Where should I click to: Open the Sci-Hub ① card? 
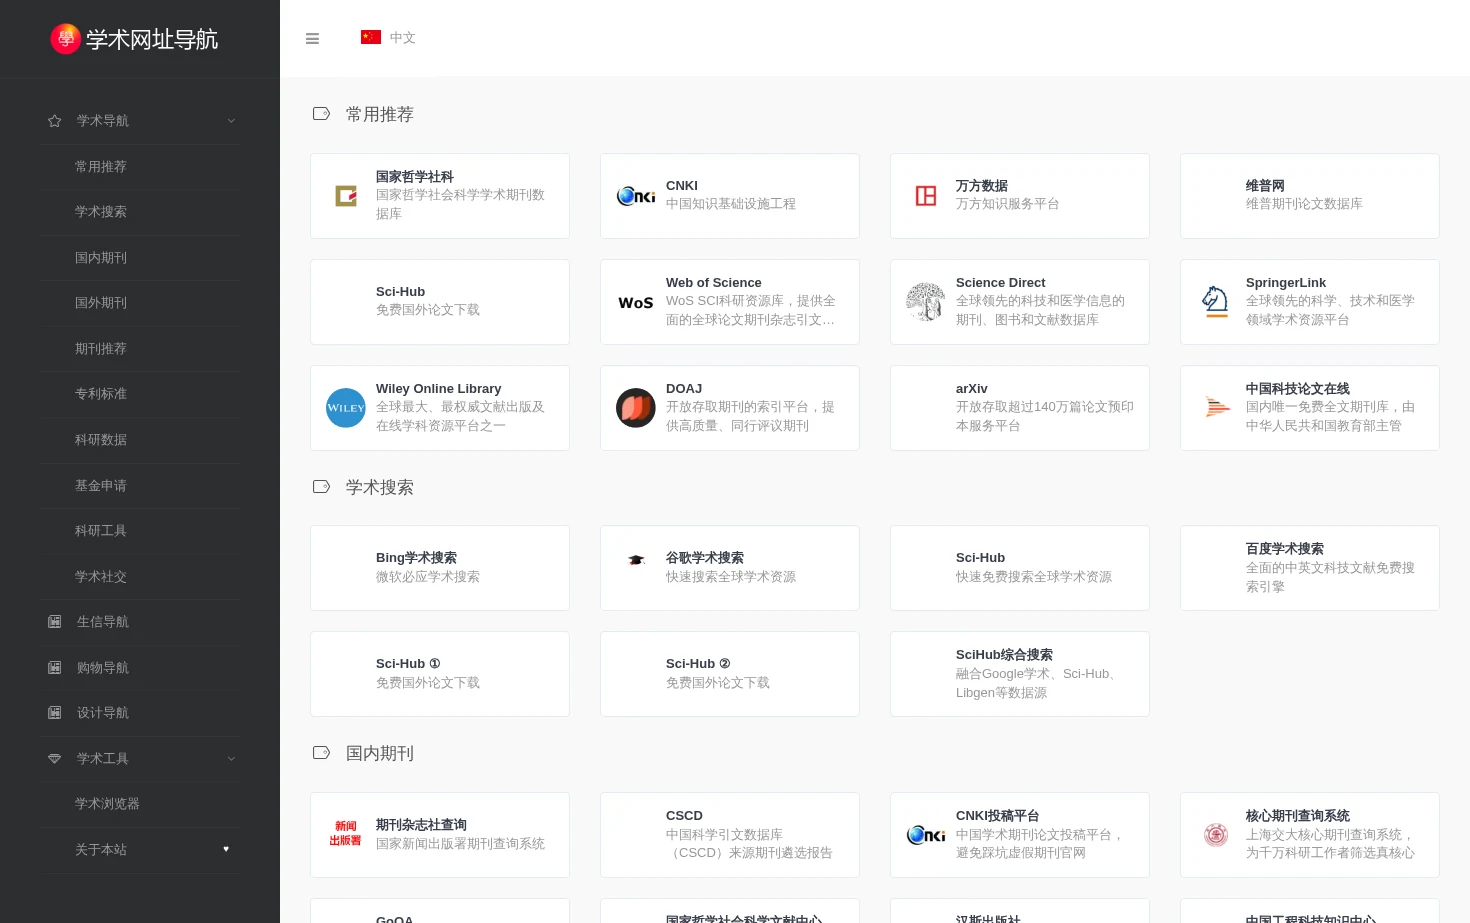click(440, 674)
